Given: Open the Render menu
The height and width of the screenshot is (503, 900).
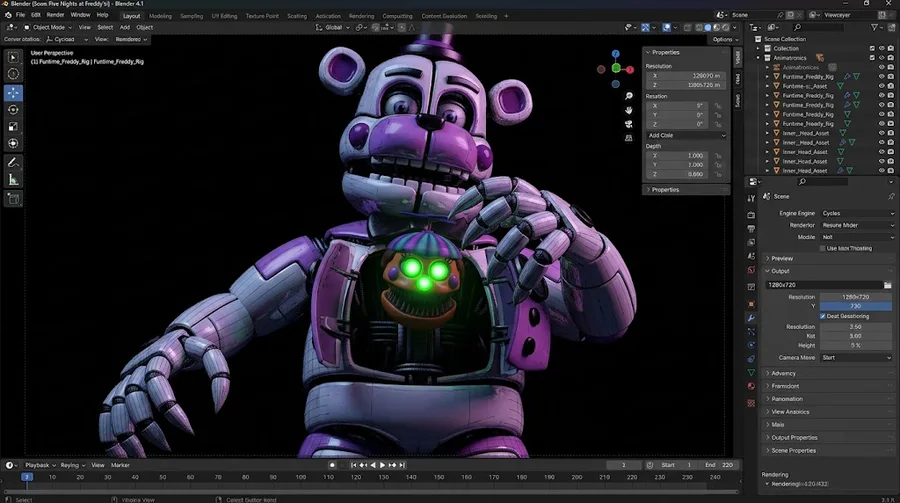Looking at the screenshot, I should coord(55,15).
